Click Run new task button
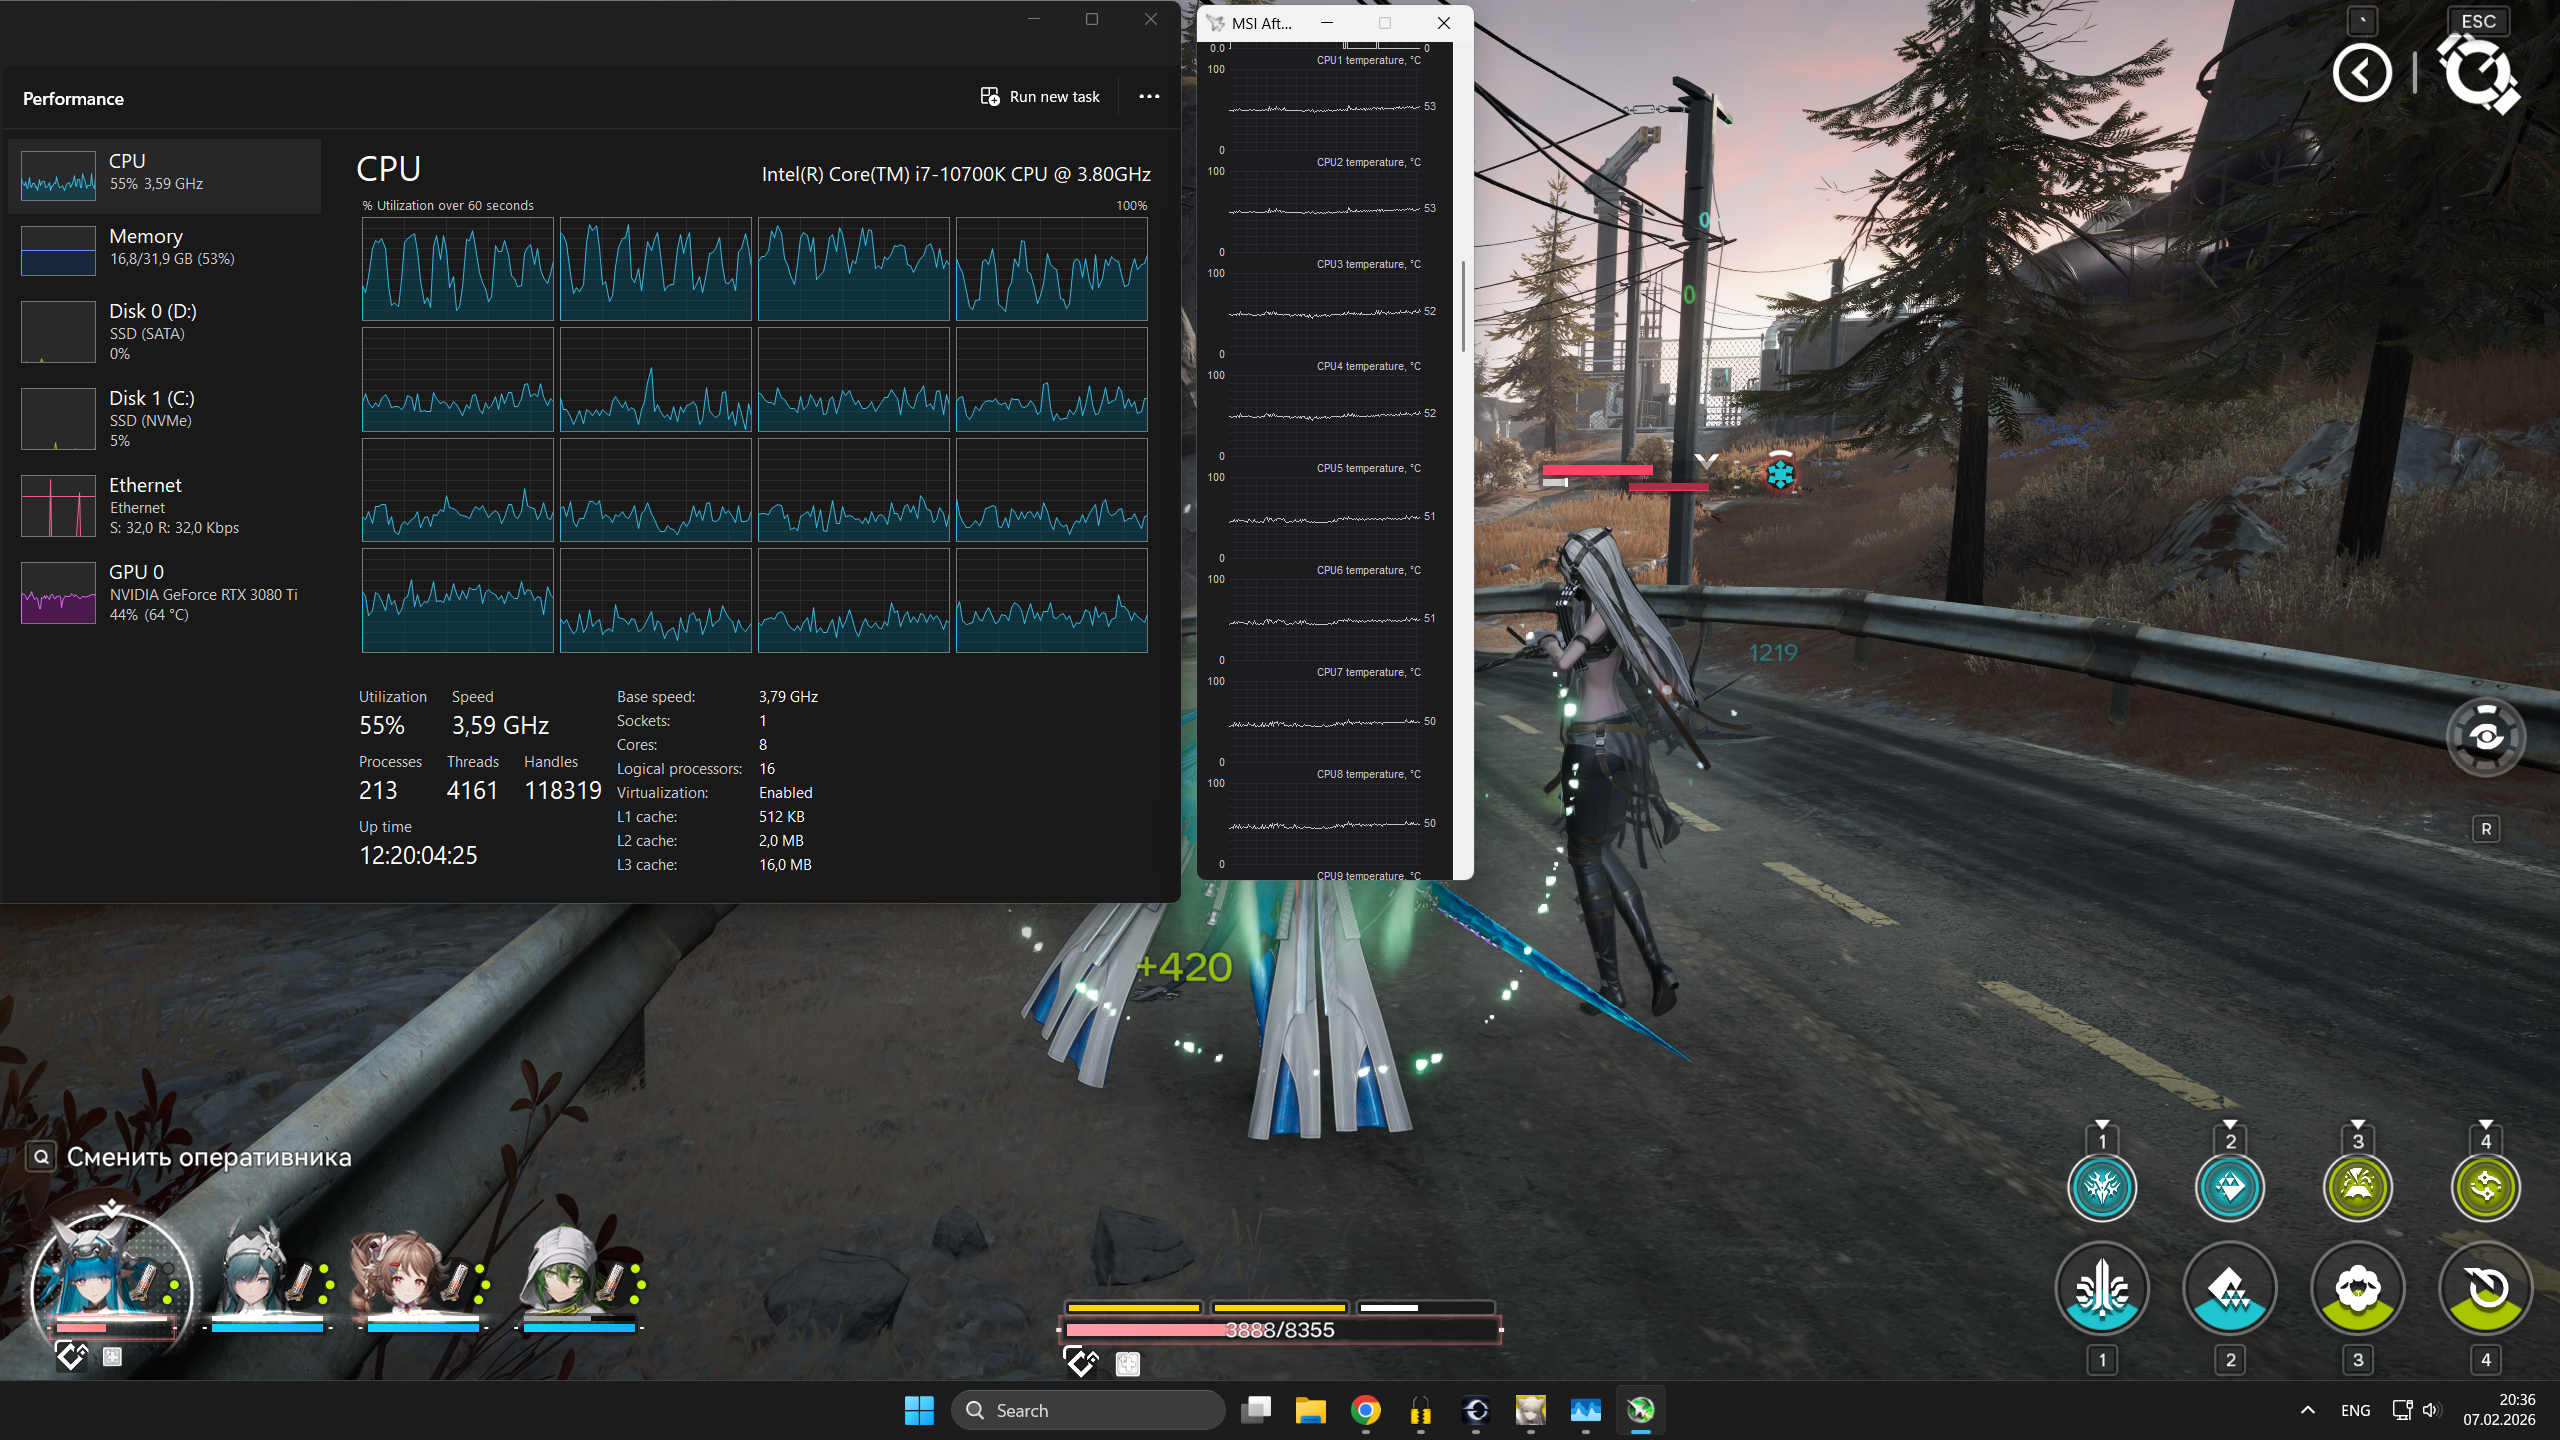2560x1440 pixels. tap(1040, 97)
